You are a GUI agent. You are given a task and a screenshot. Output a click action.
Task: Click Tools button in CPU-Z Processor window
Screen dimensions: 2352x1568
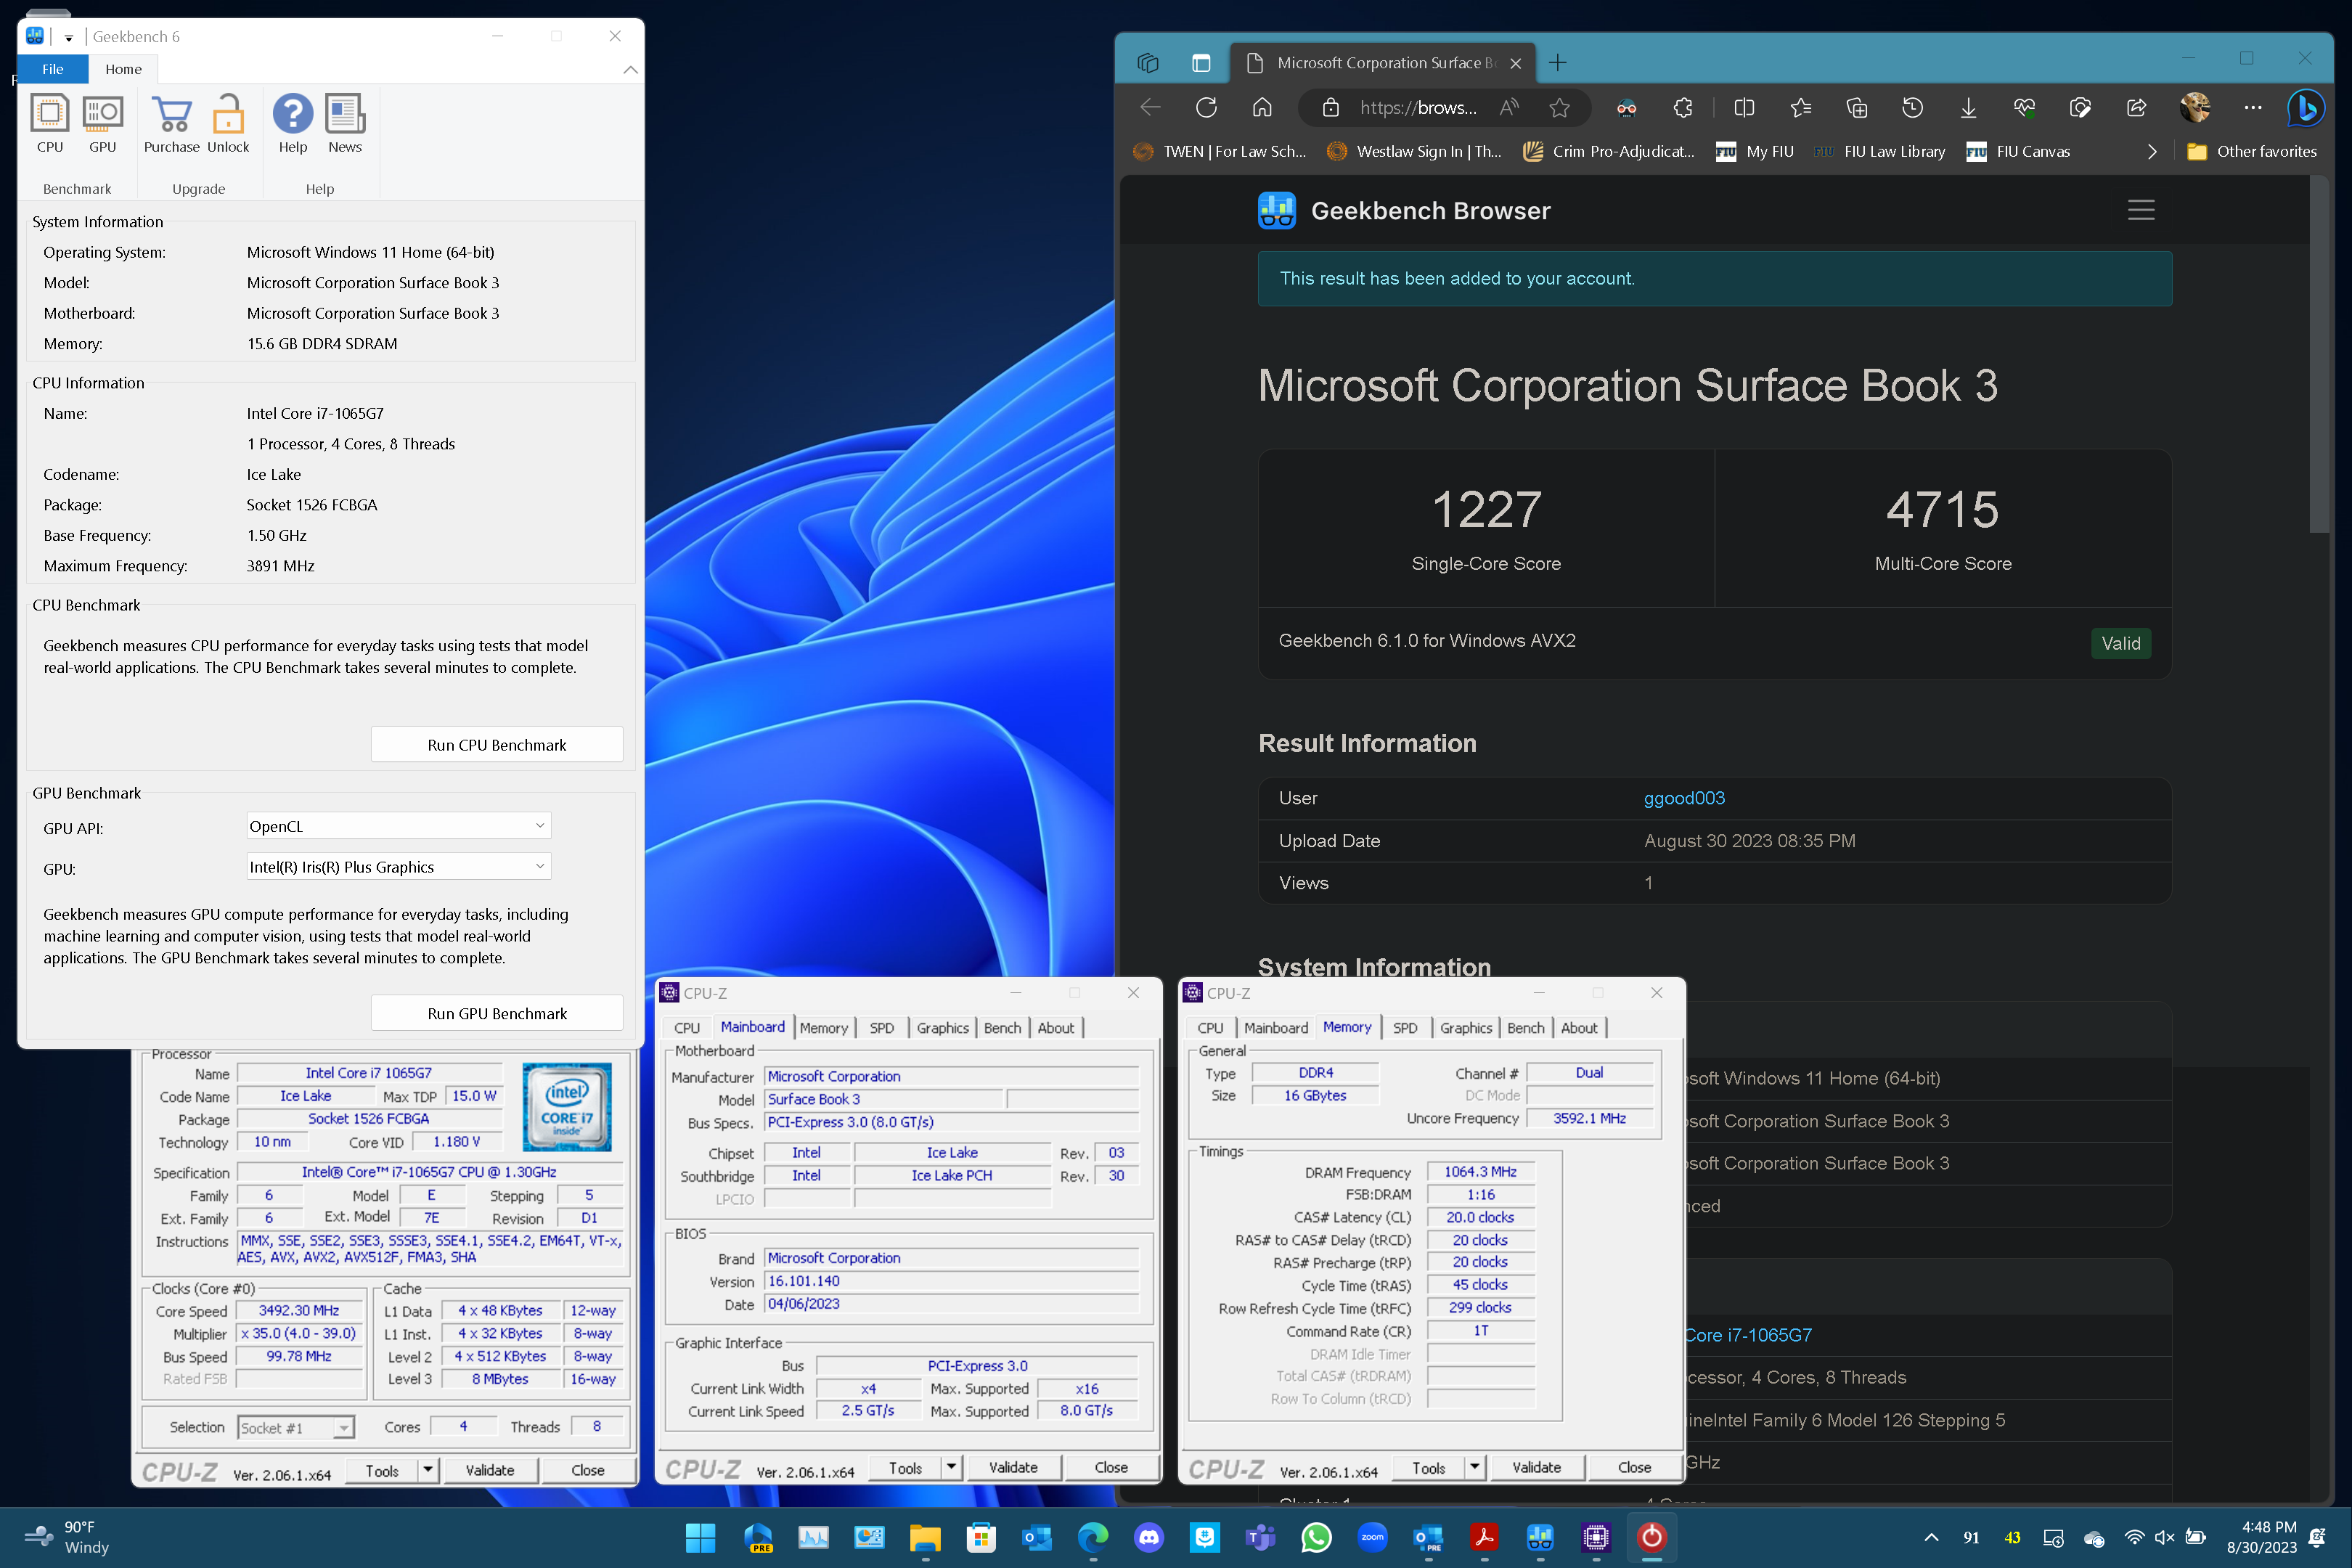(x=382, y=1470)
